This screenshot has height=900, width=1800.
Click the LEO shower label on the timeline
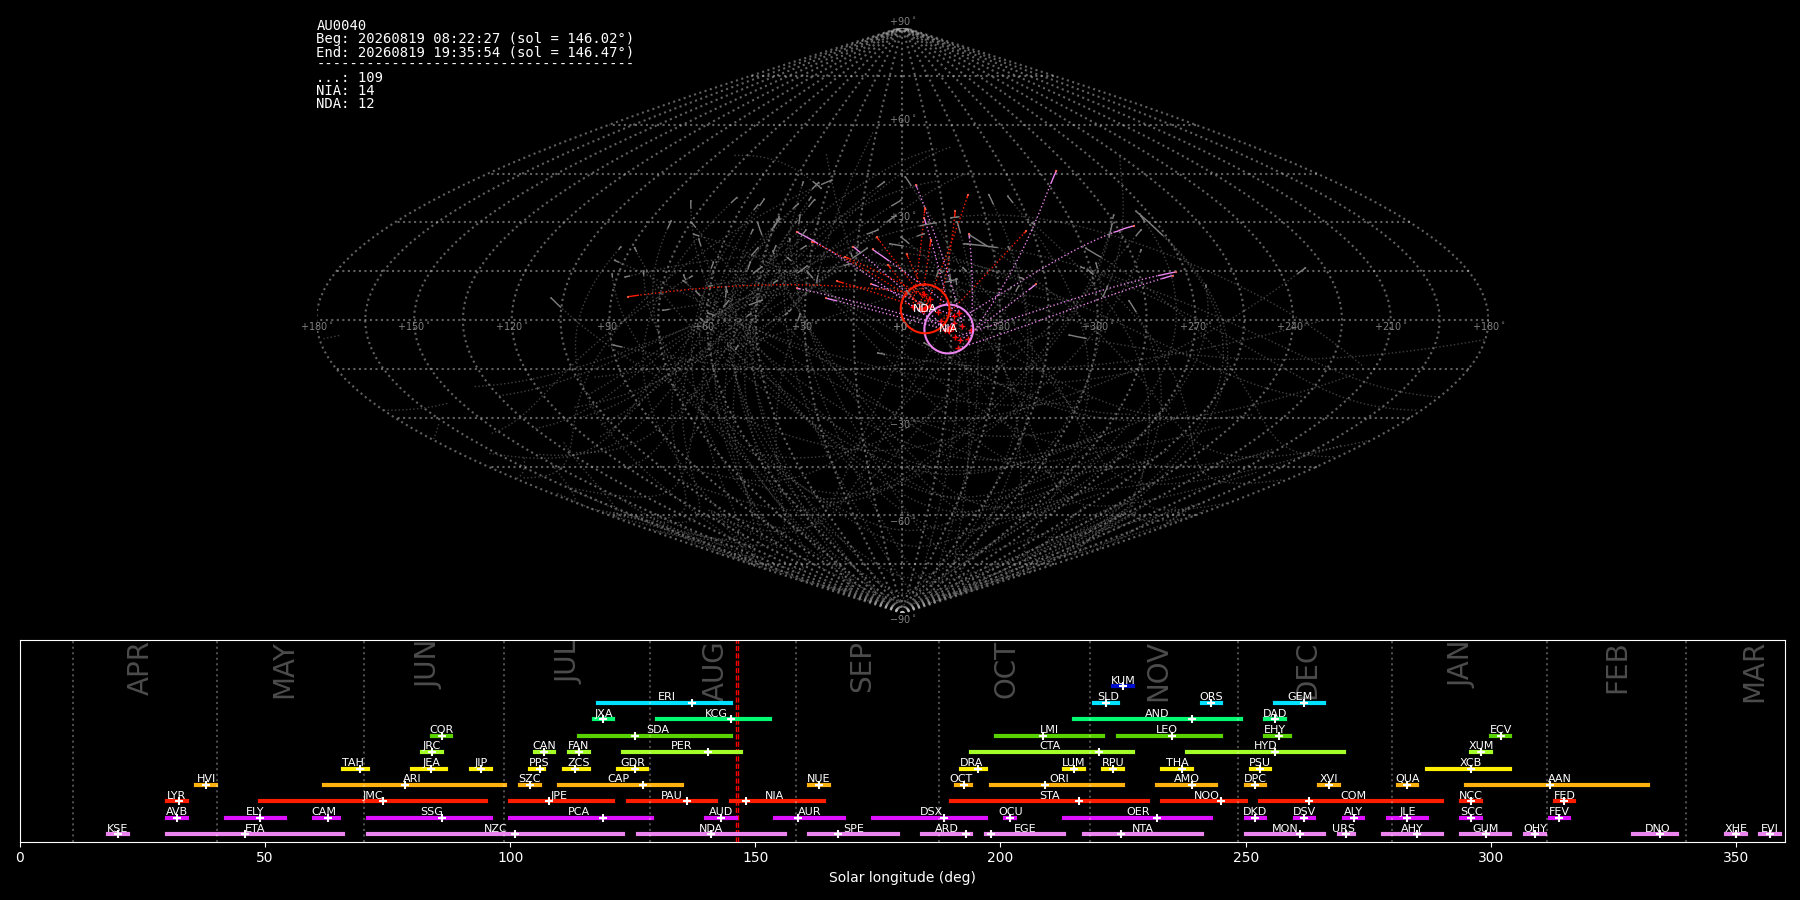coord(1167,730)
